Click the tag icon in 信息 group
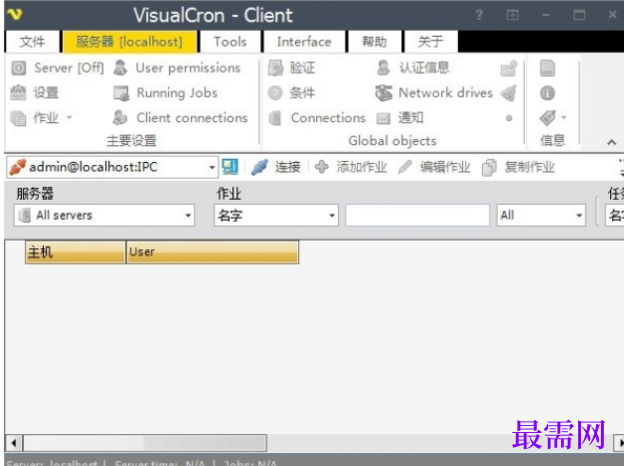The width and height of the screenshot is (624, 466). [x=548, y=118]
